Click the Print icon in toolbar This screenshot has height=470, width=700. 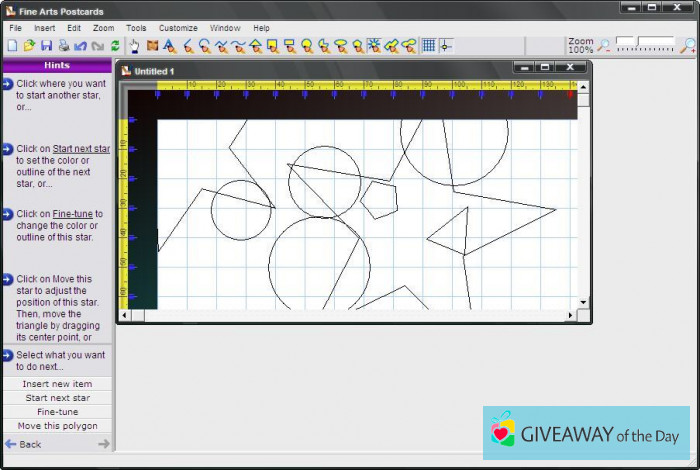(x=63, y=46)
